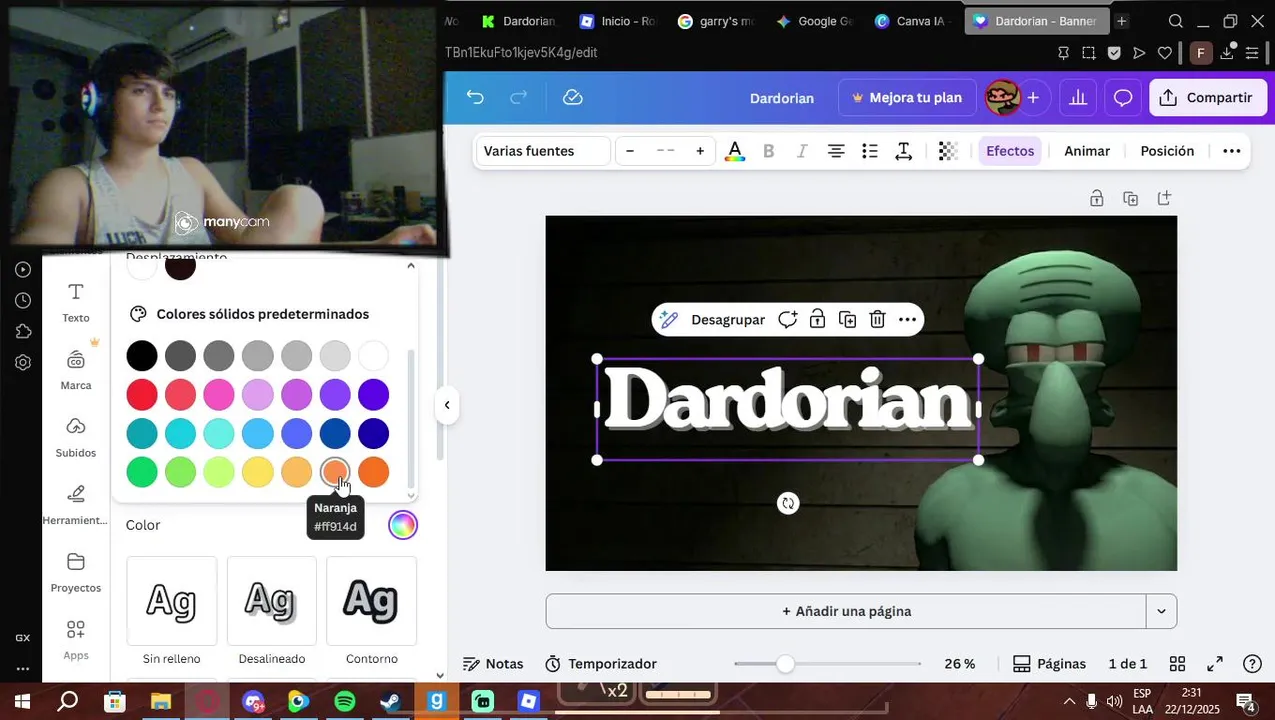Click the rotate handle below text
This screenshot has height=720, width=1275.
coord(788,503)
